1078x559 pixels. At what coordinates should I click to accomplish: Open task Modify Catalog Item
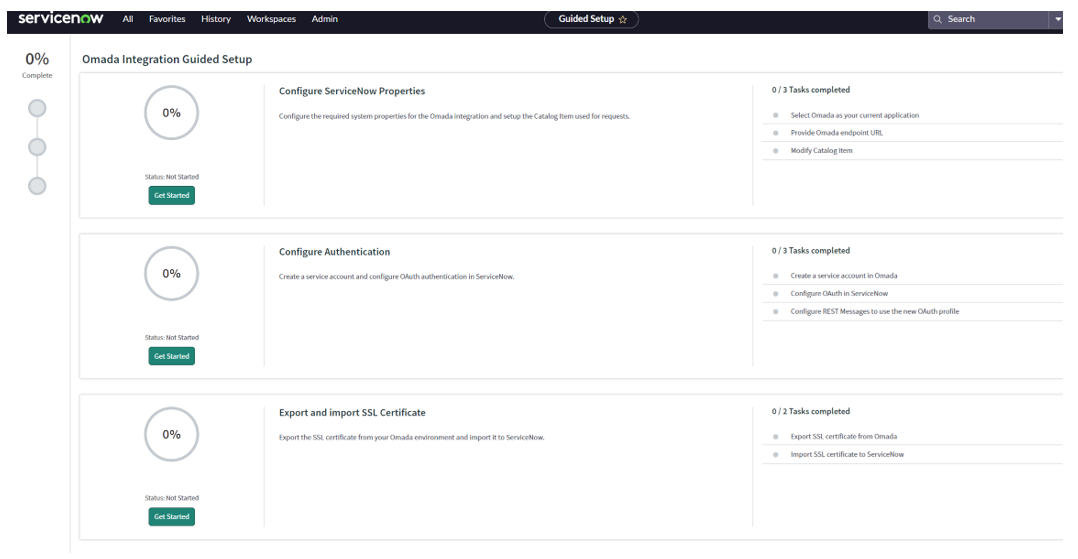tap(822, 151)
